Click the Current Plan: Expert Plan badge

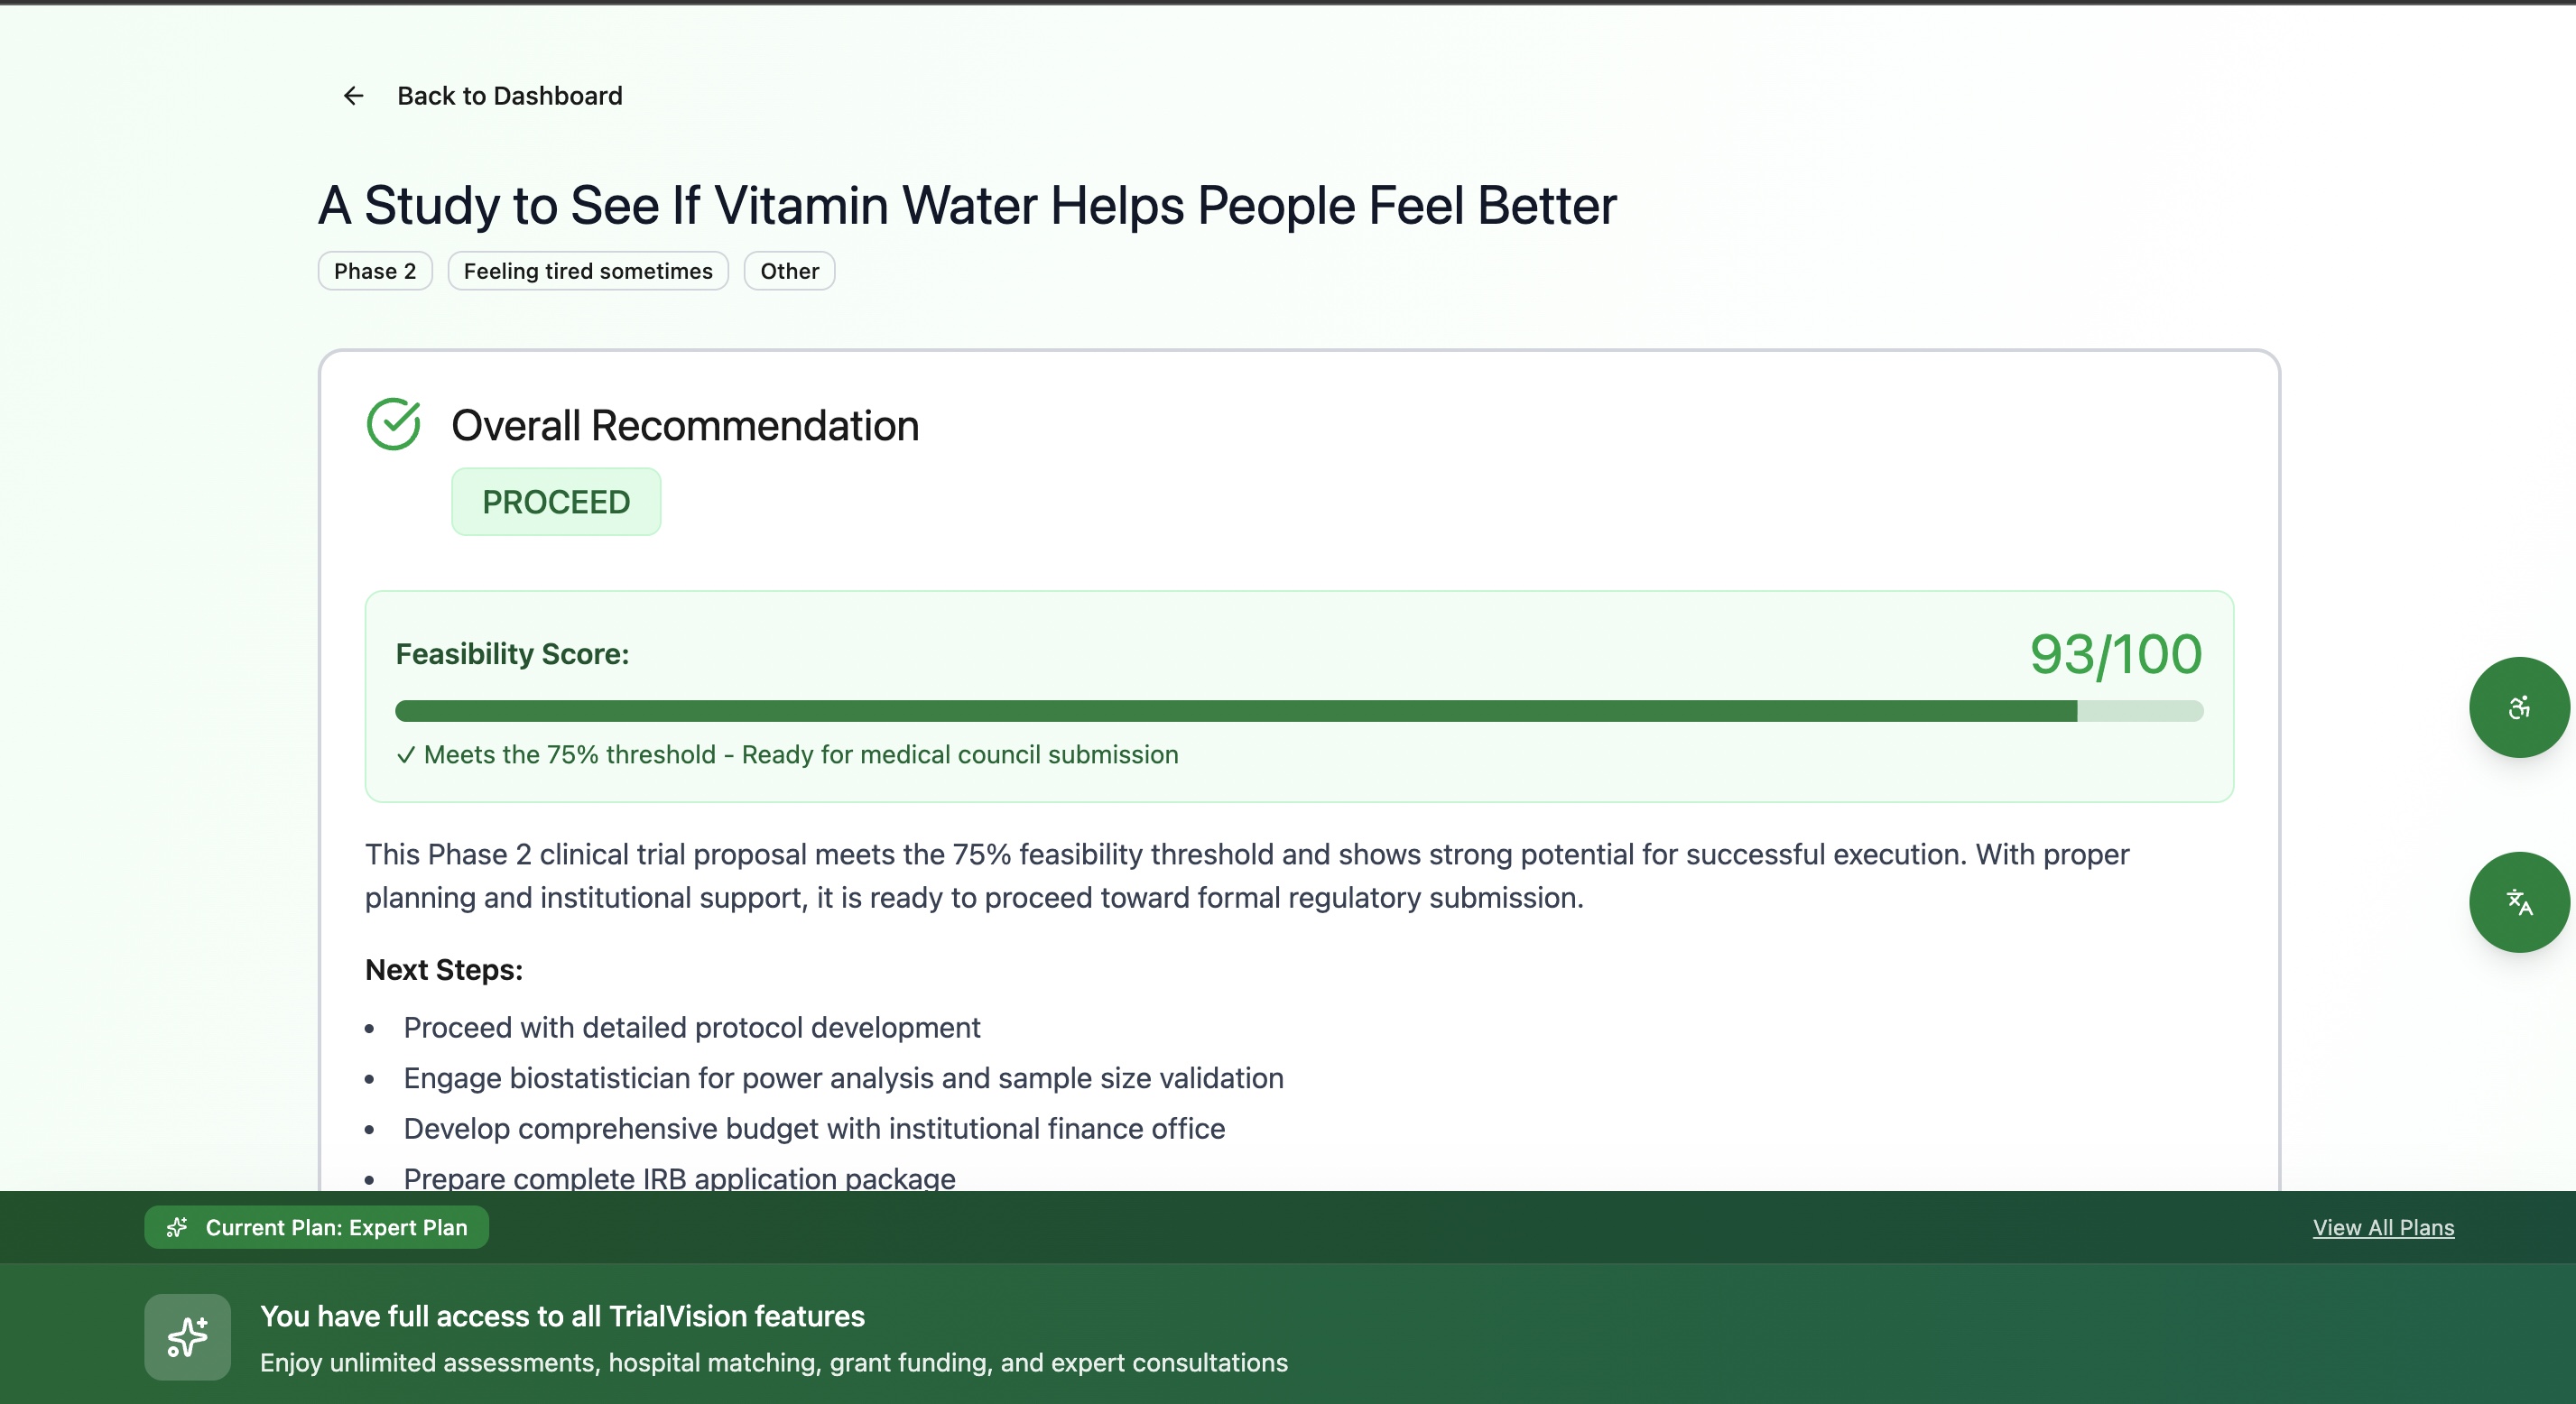coord(317,1227)
